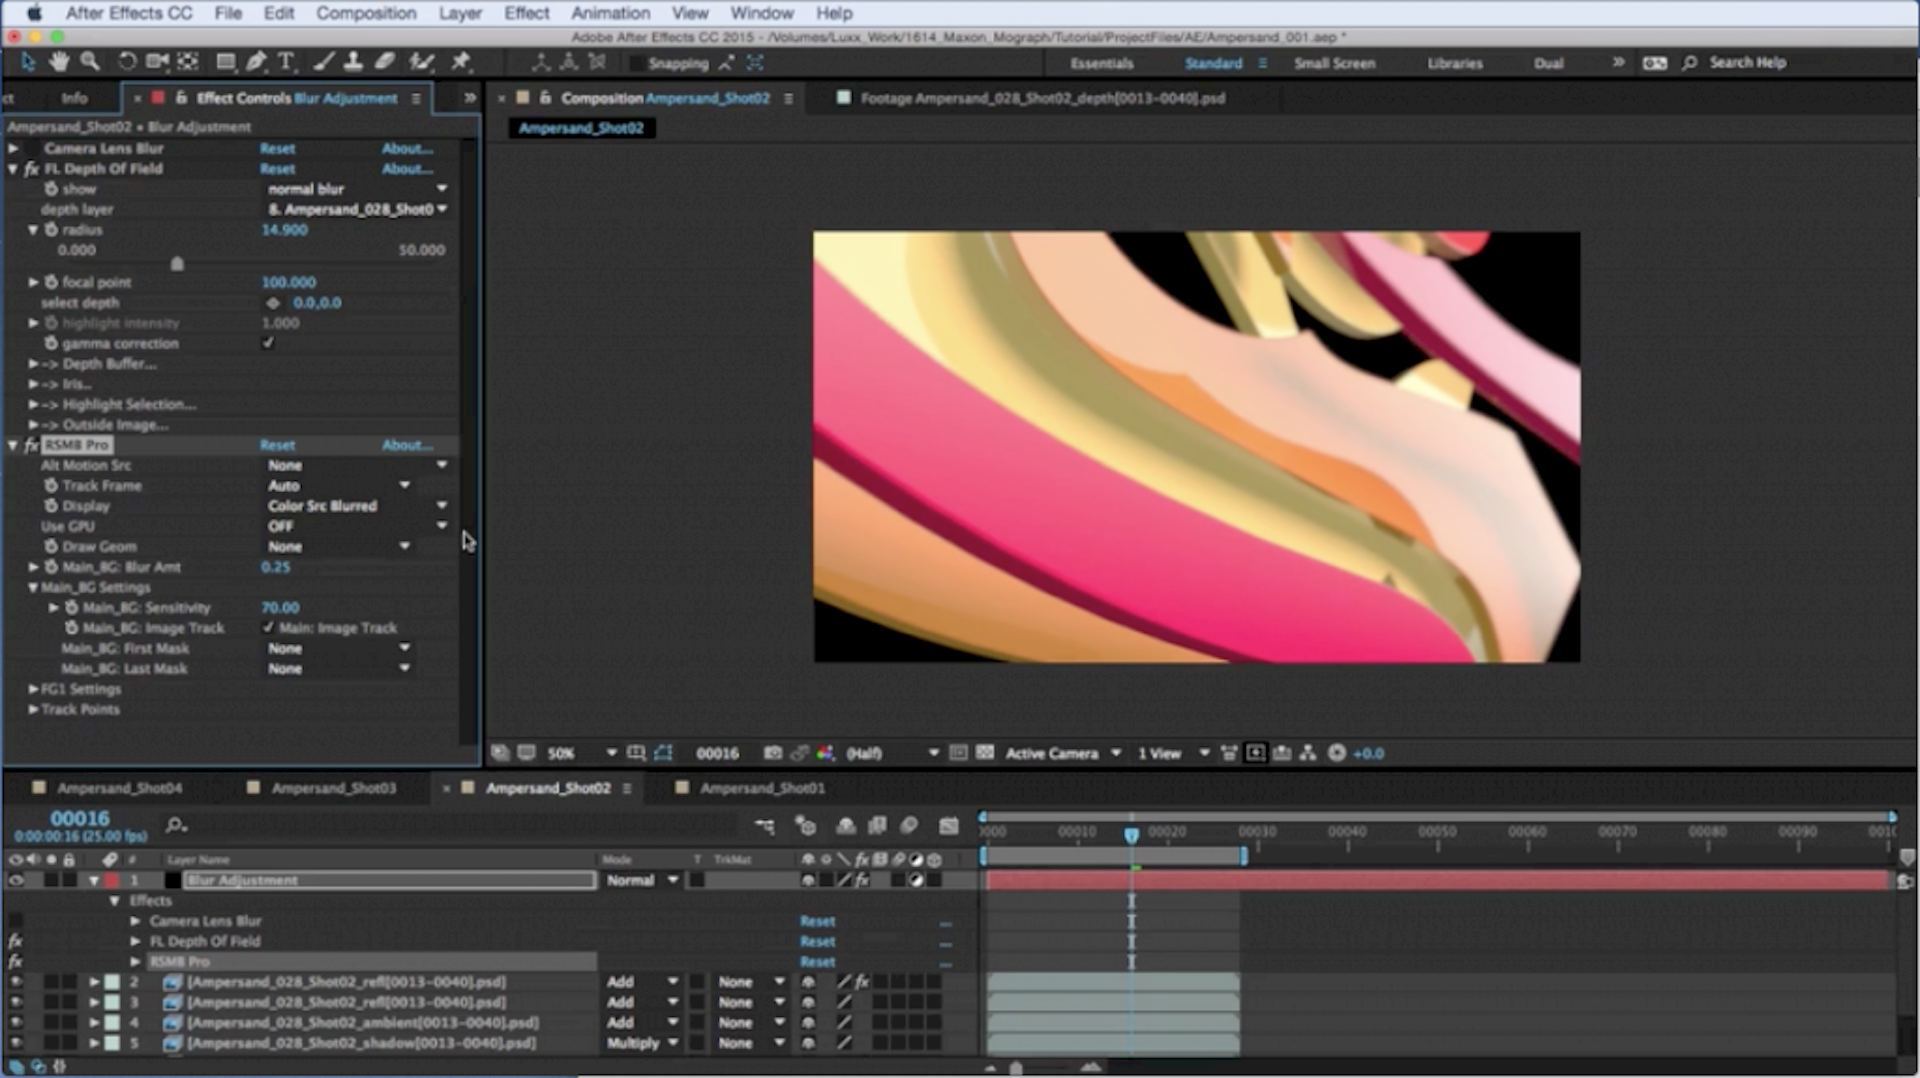The width and height of the screenshot is (1920, 1078).
Task: Toggle the RSMB Pro fx switch
Action: (x=32, y=445)
